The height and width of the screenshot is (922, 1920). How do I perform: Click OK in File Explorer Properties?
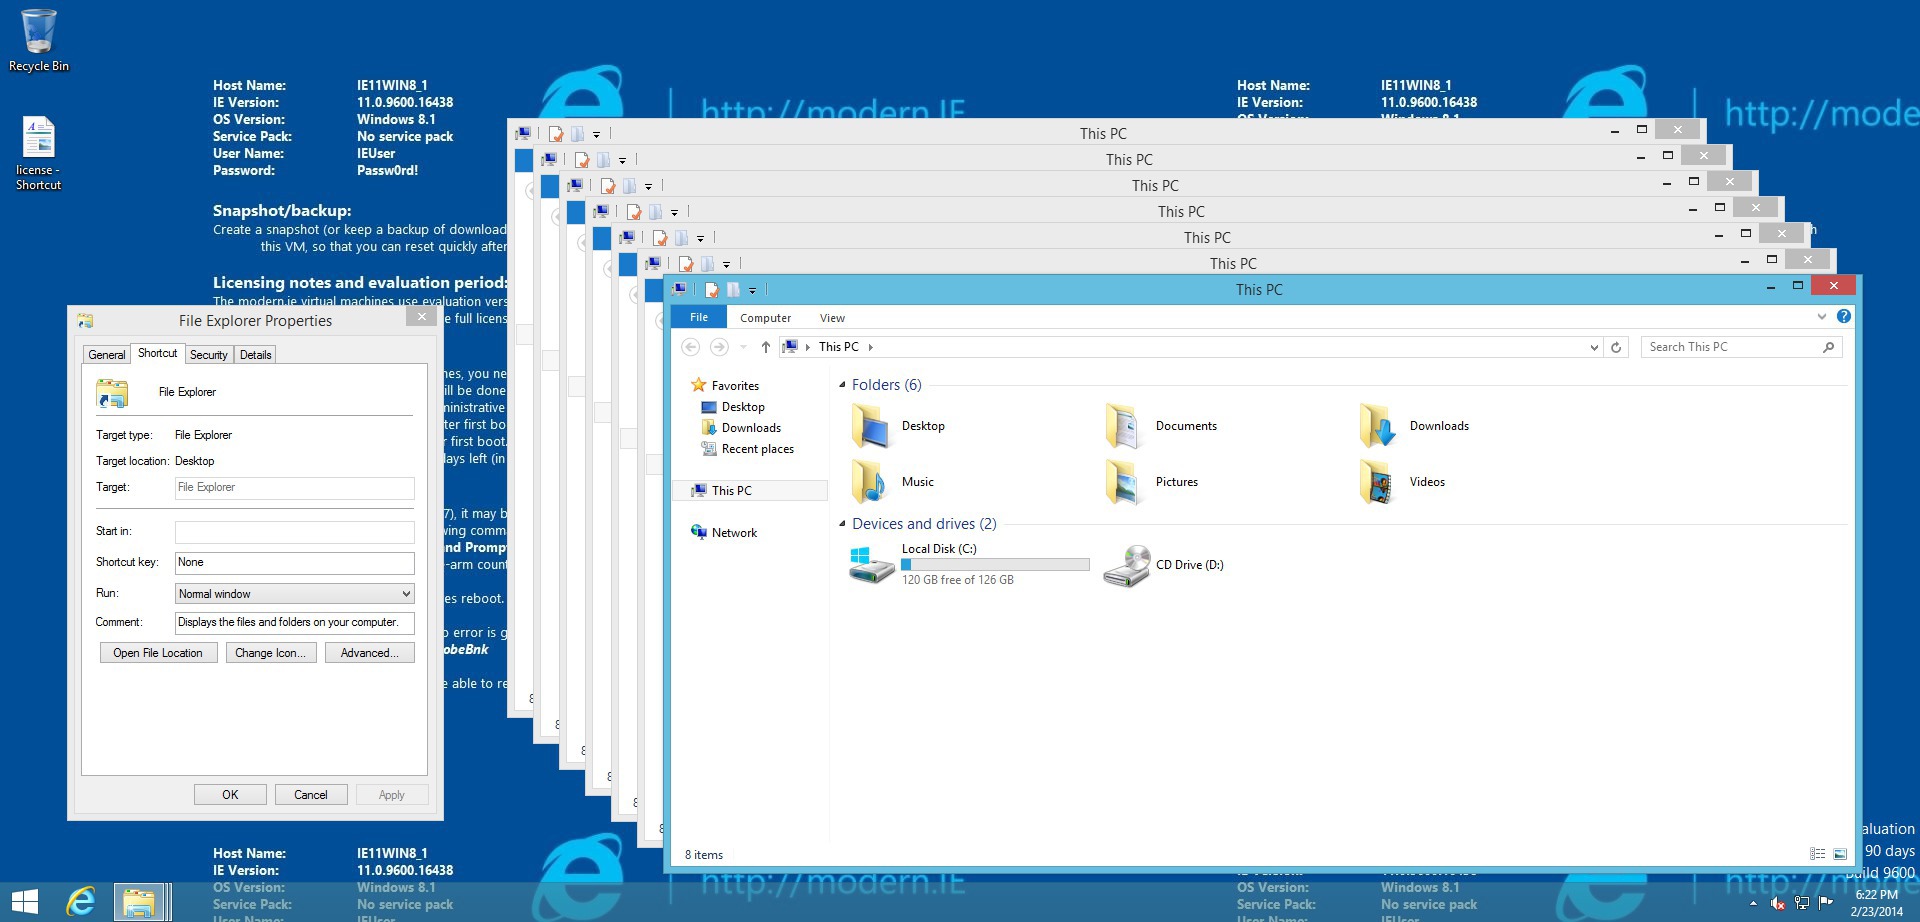tap(230, 795)
